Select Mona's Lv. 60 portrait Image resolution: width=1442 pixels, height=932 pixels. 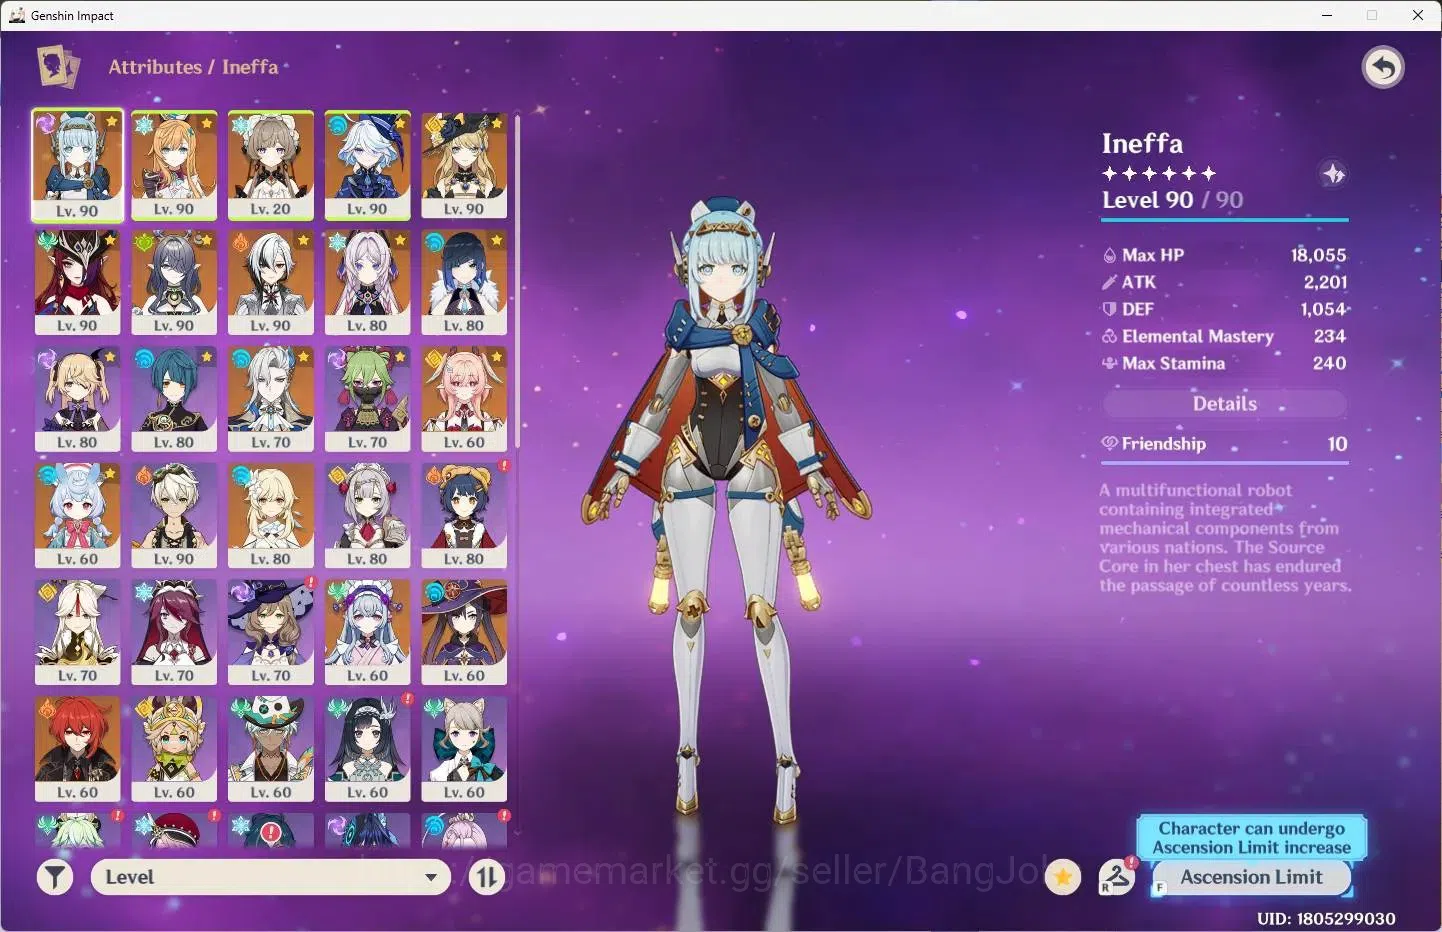(464, 632)
